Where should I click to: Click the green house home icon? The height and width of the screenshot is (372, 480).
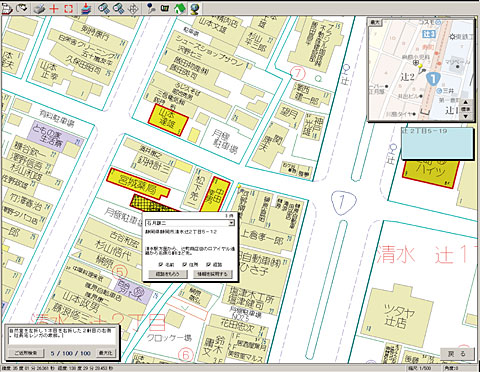[180, 8]
